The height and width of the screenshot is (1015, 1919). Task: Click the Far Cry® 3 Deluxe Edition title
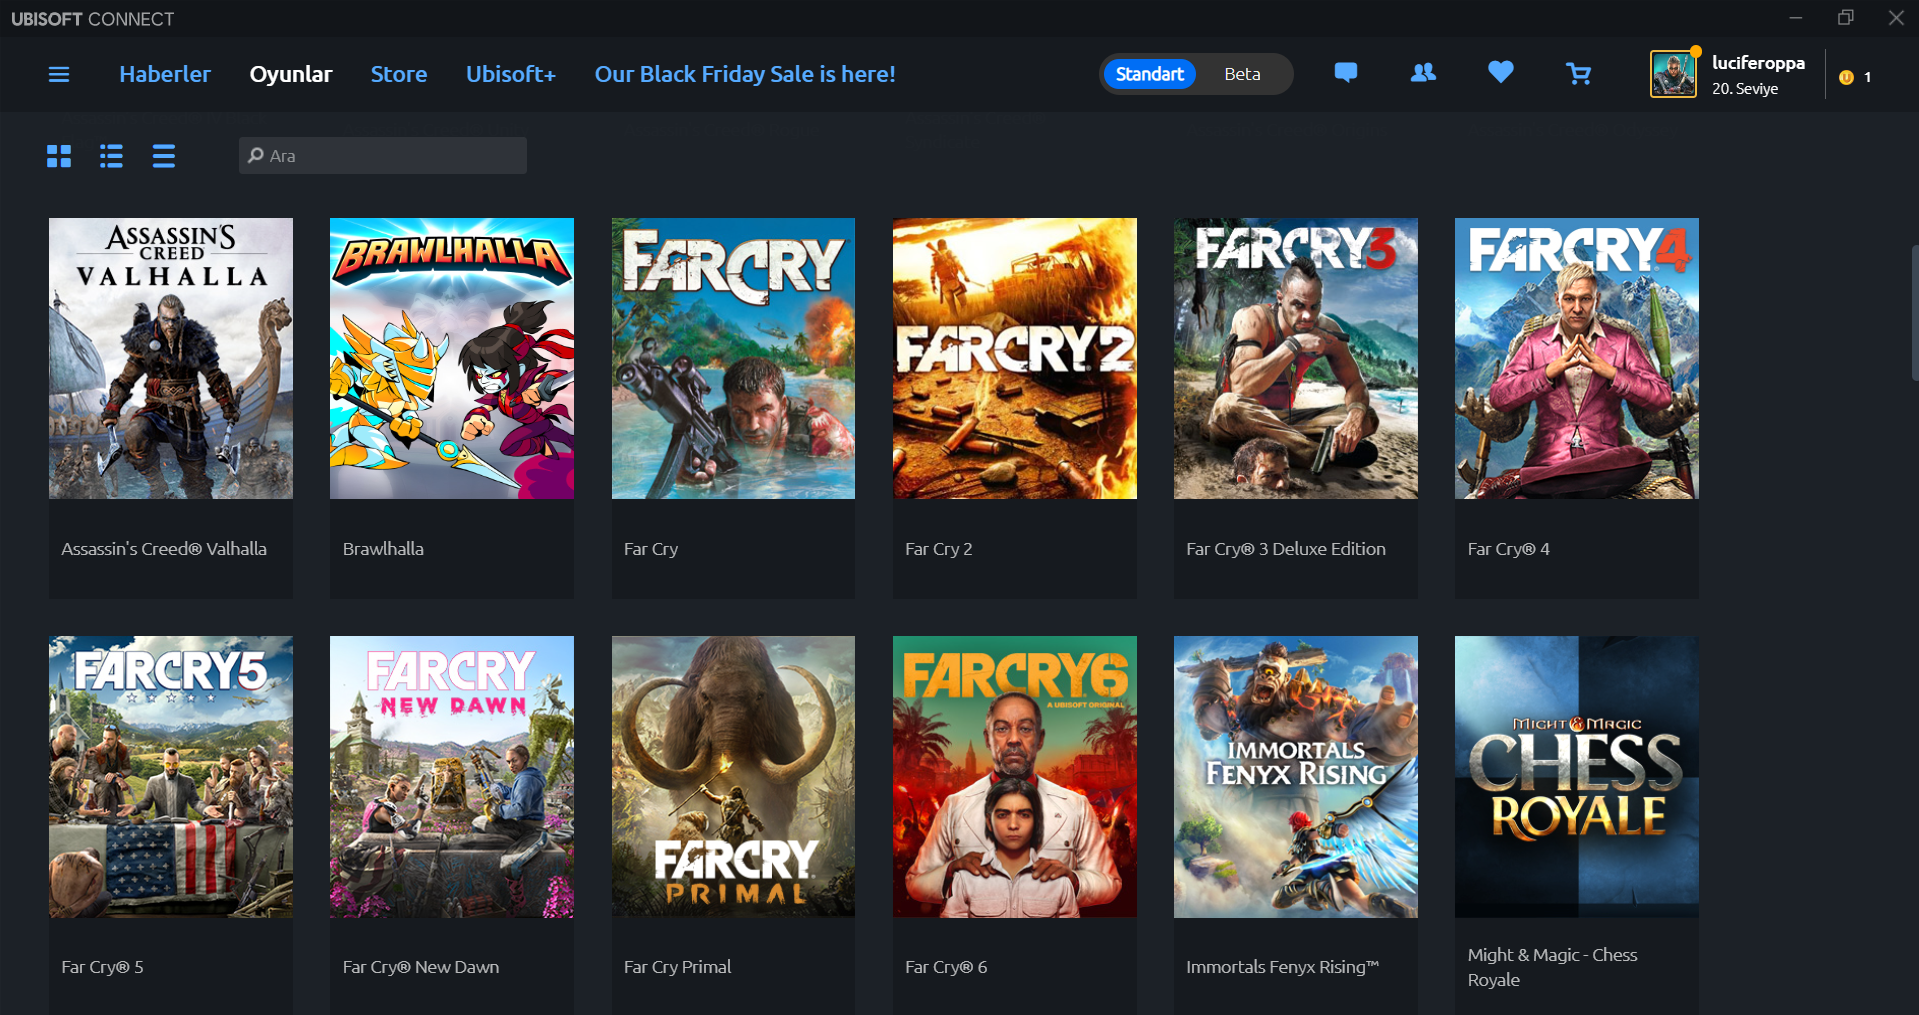[x=1286, y=549]
